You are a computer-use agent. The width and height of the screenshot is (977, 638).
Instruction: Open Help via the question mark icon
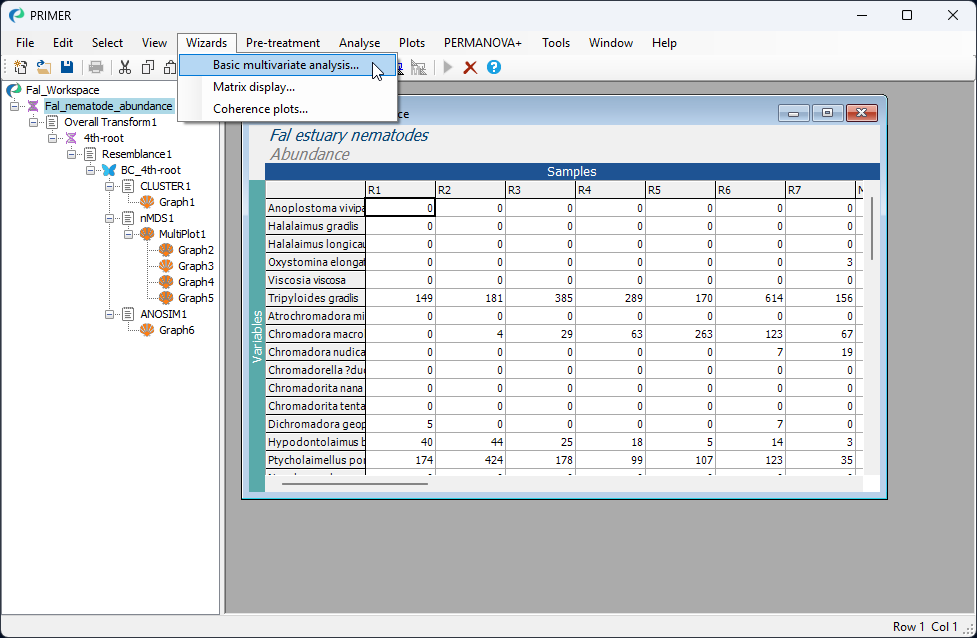[491, 67]
